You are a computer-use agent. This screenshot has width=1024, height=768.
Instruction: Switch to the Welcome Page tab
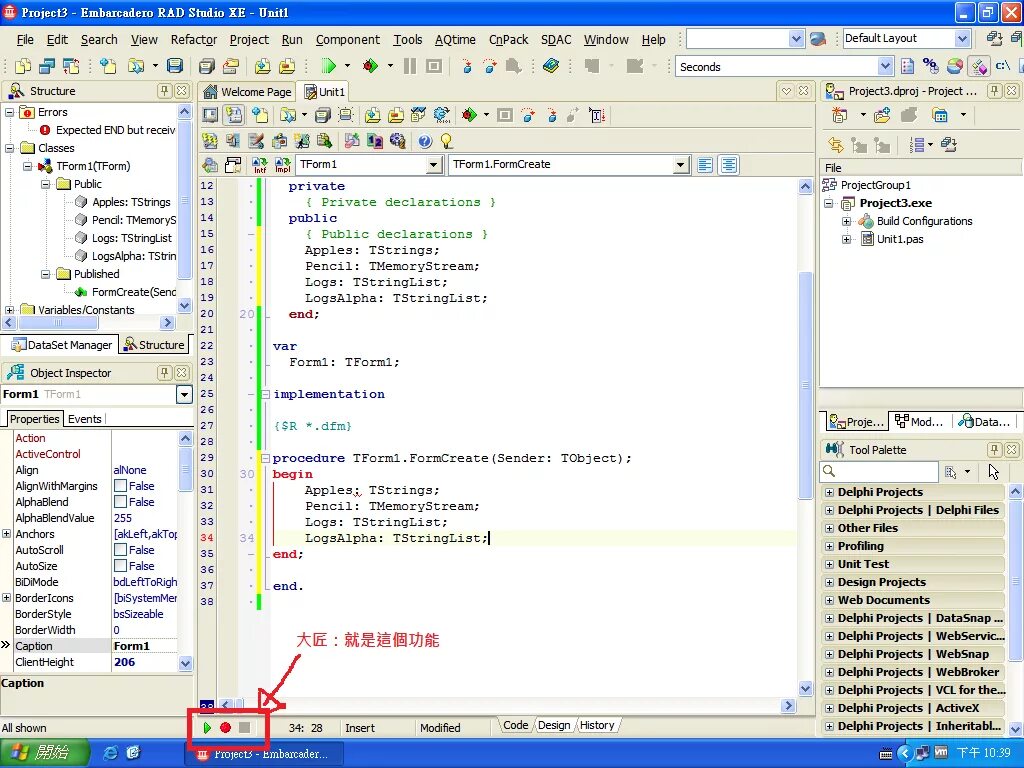pos(248,92)
